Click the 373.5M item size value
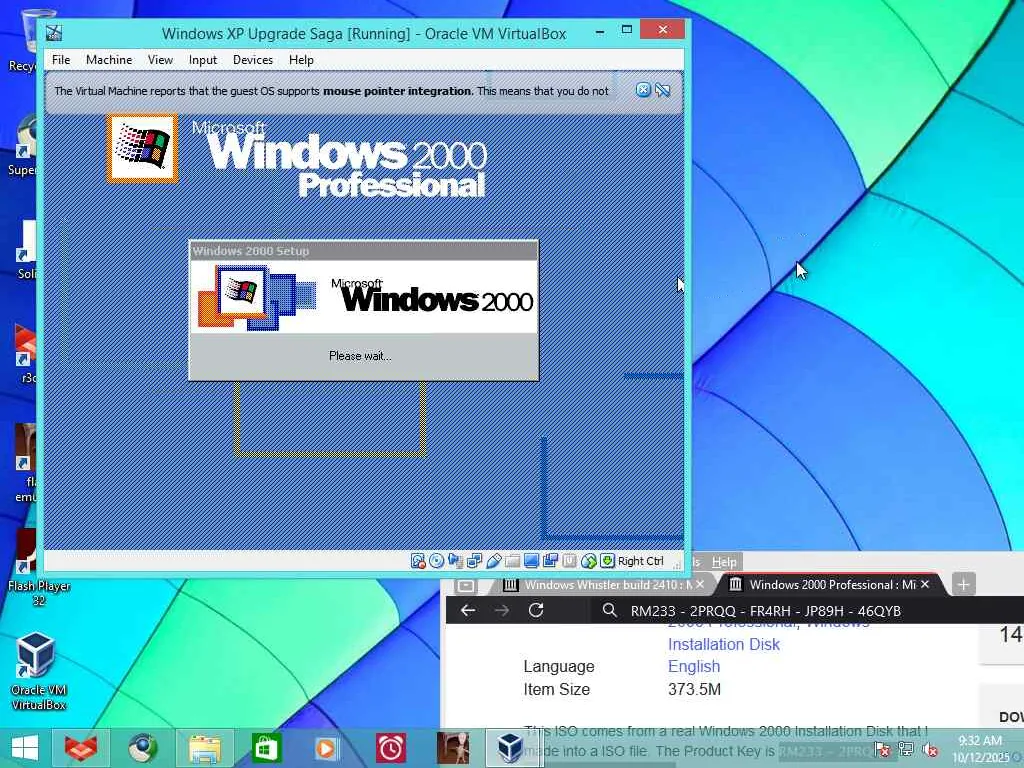This screenshot has height=768, width=1024. (x=694, y=689)
